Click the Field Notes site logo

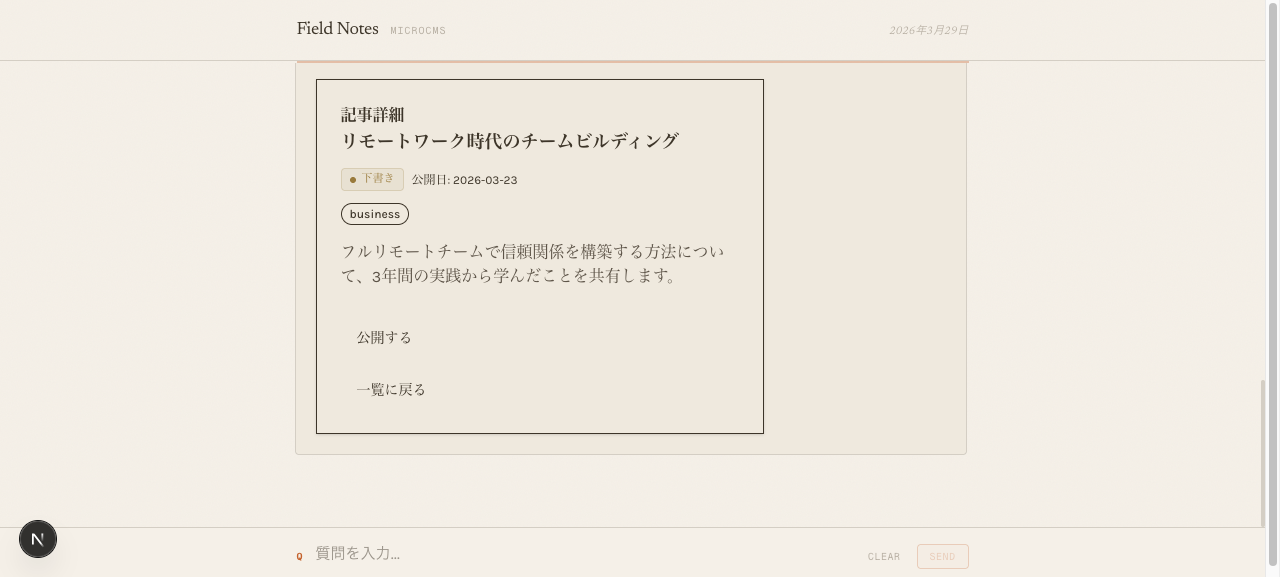click(x=337, y=29)
